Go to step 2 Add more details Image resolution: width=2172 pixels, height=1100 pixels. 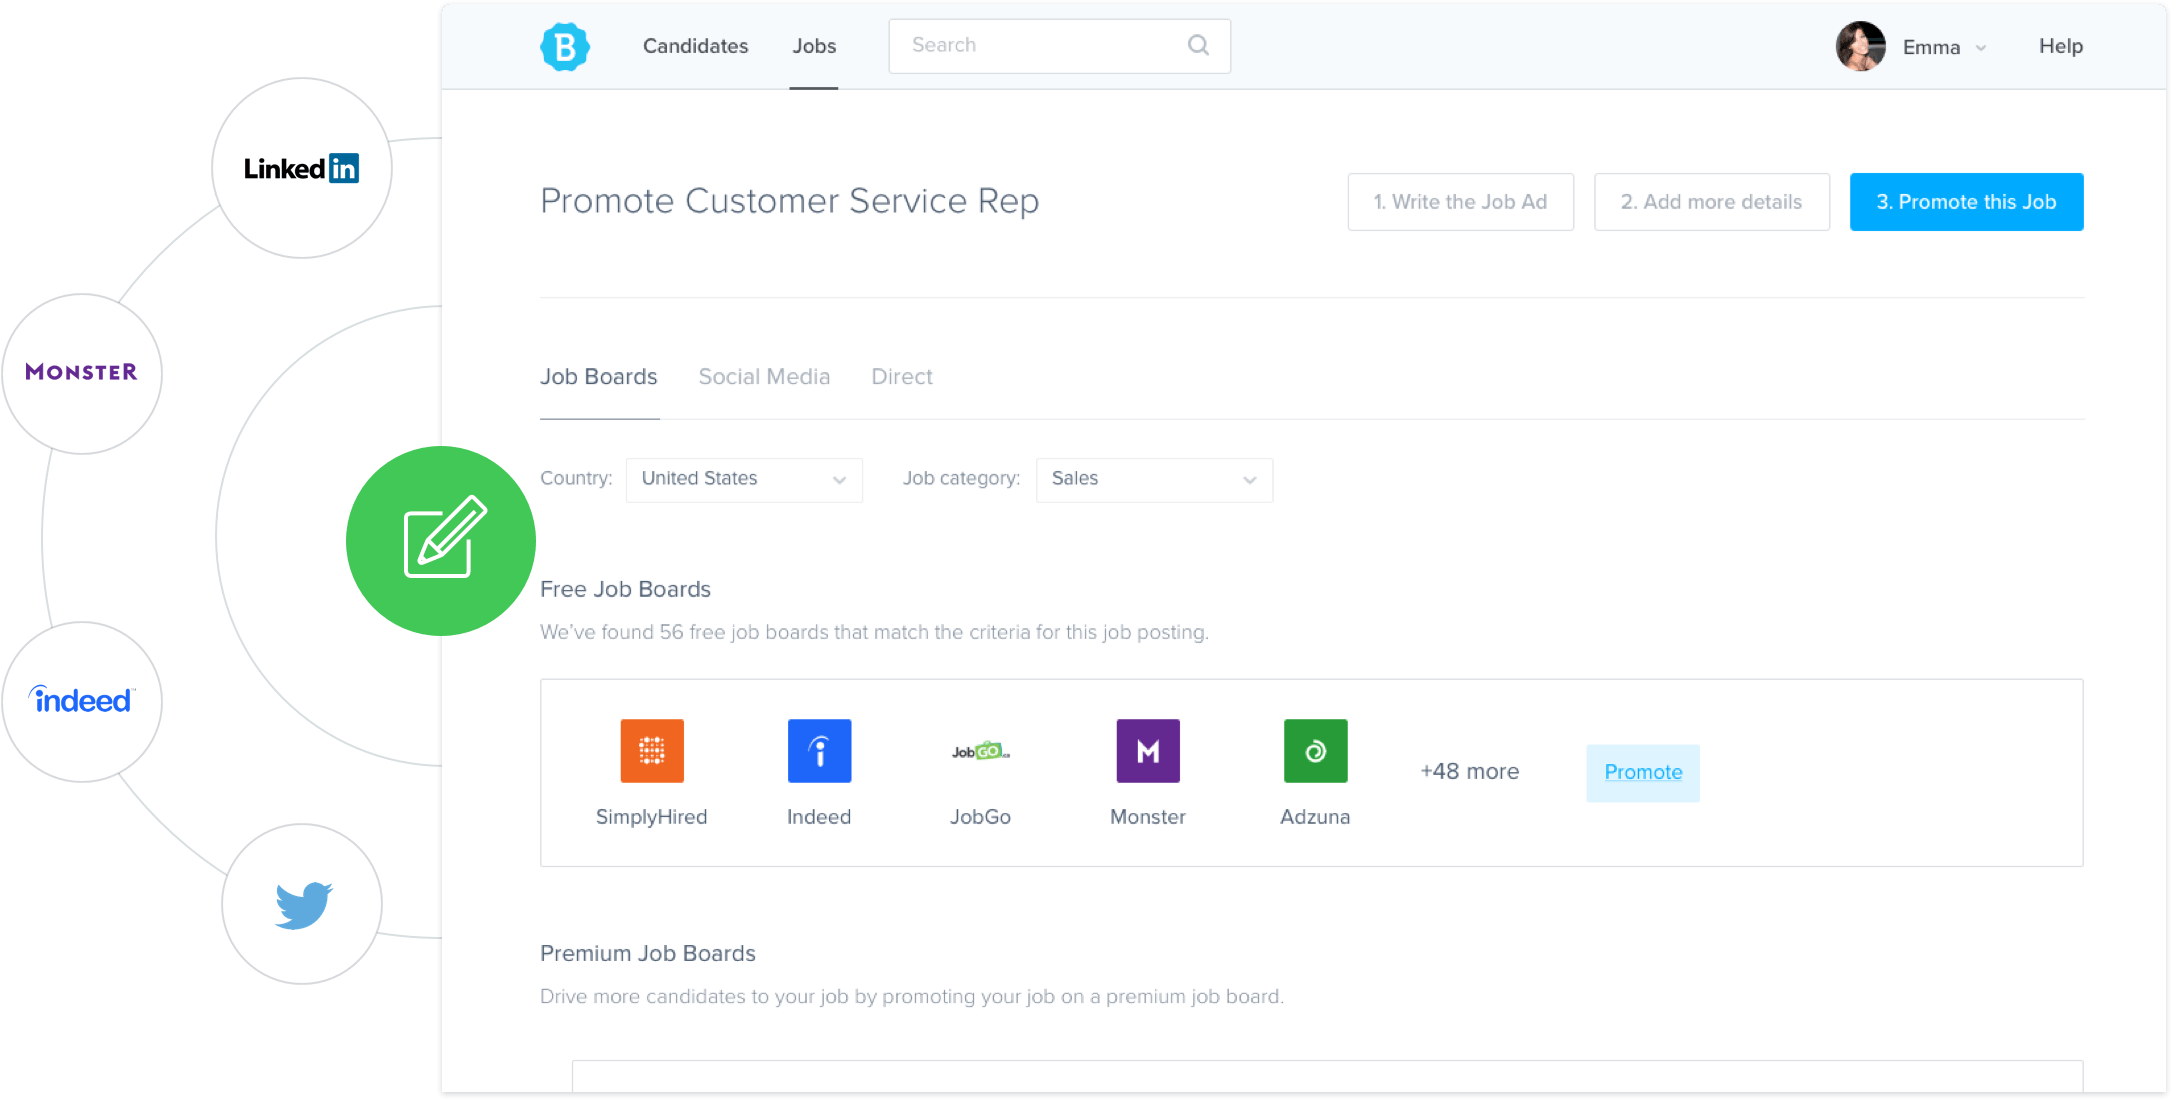(1711, 202)
